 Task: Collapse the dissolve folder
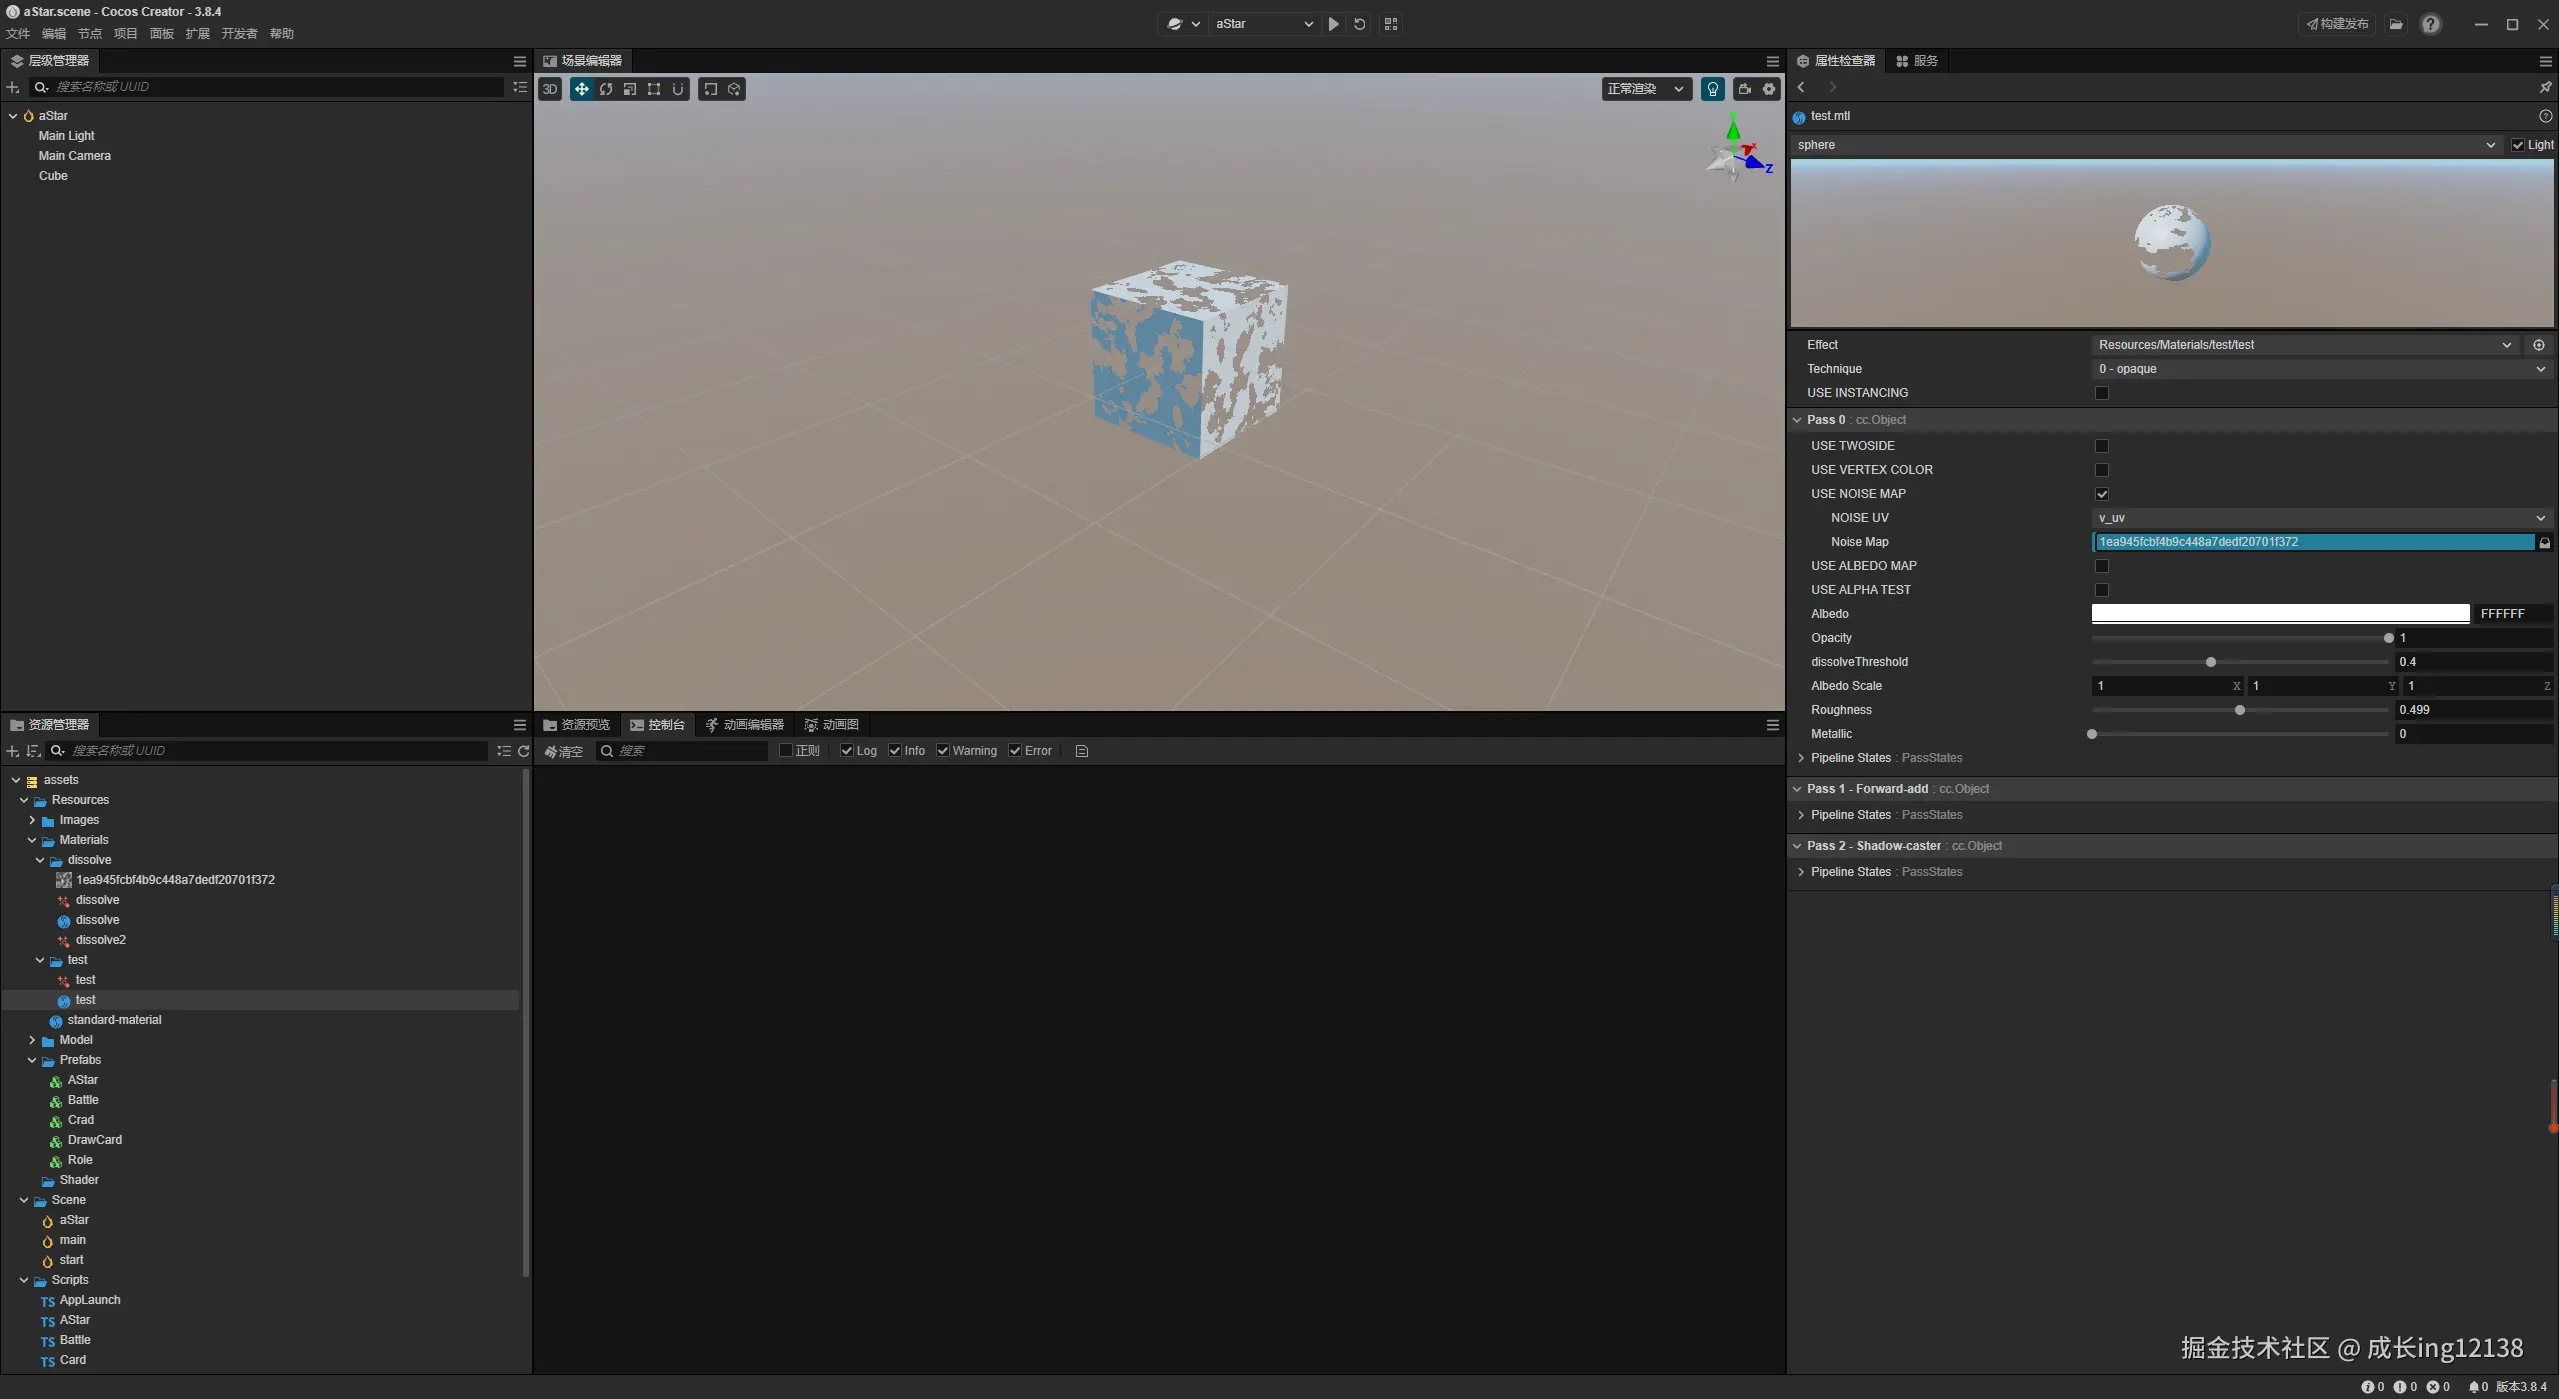(x=40, y=860)
